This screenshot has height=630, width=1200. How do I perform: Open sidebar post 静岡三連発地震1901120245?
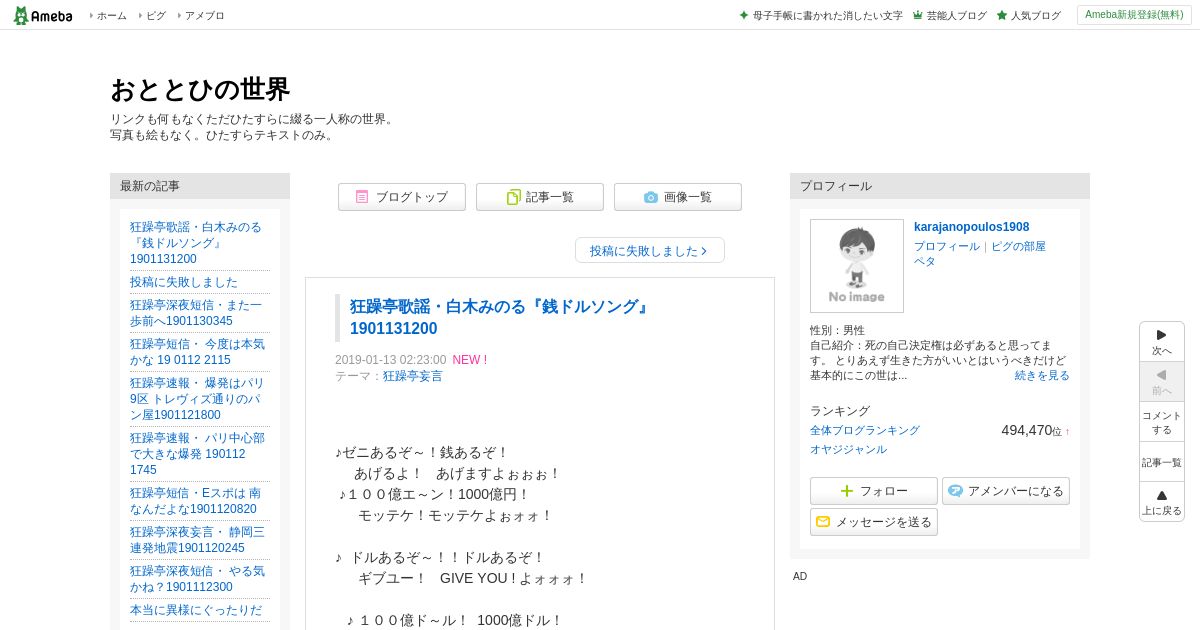coord(197,540)
